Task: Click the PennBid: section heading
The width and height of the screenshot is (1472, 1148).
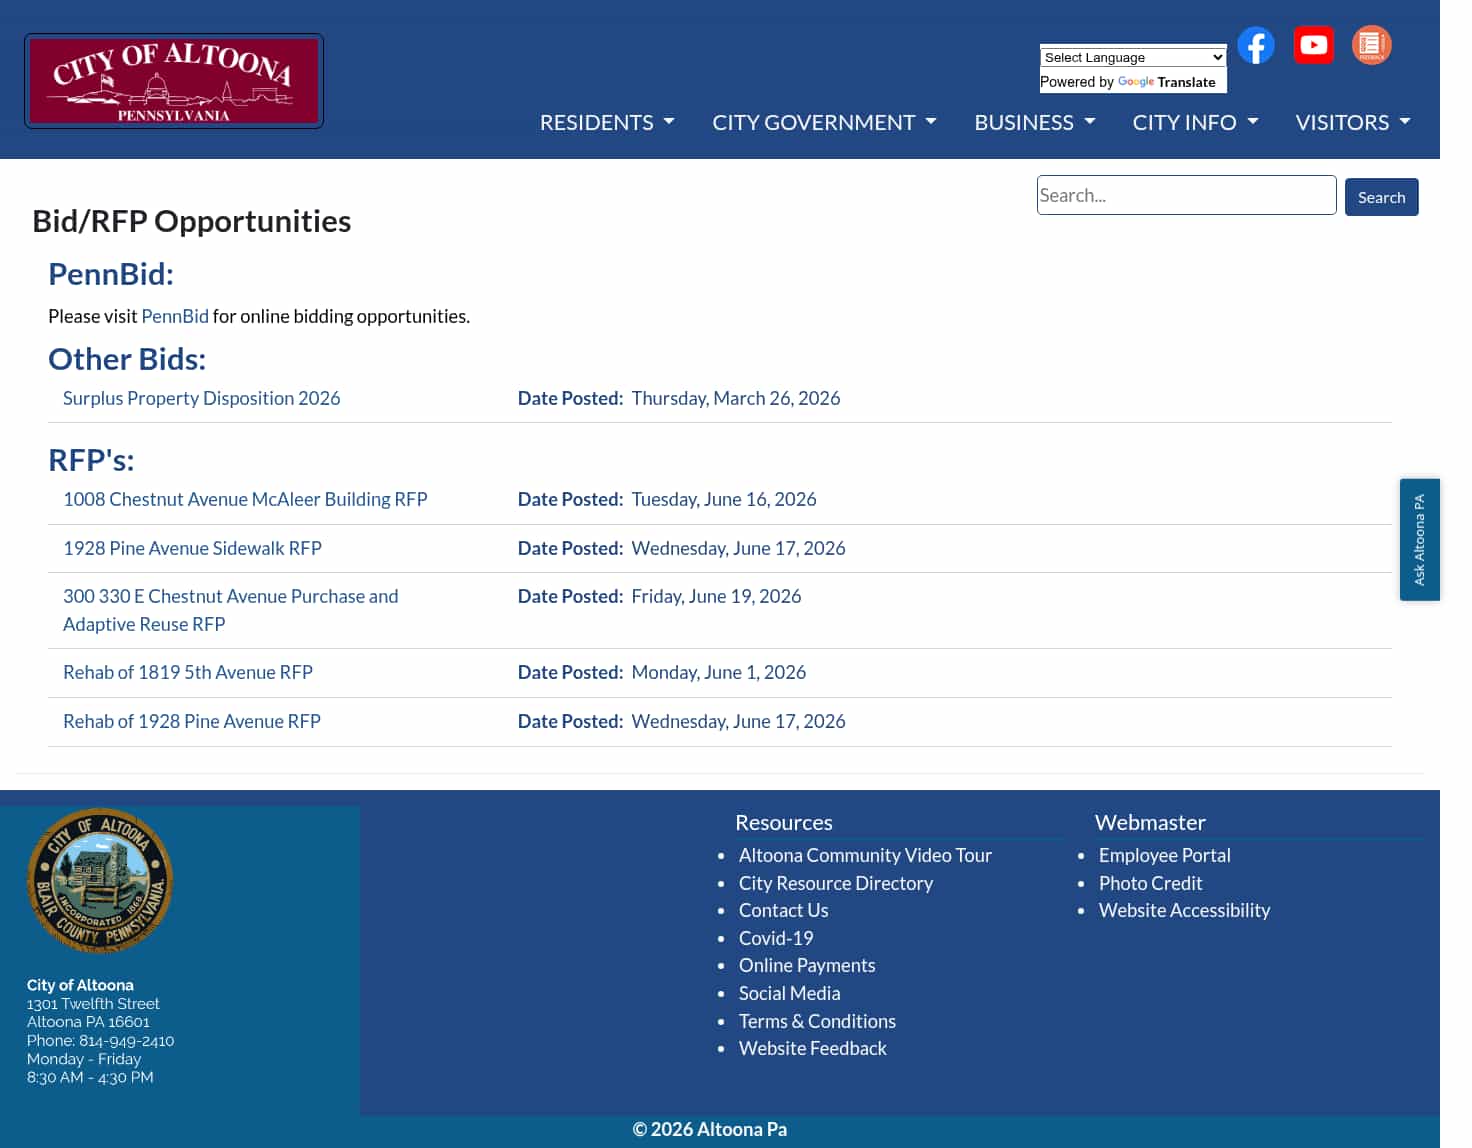Action: point(111,274)
